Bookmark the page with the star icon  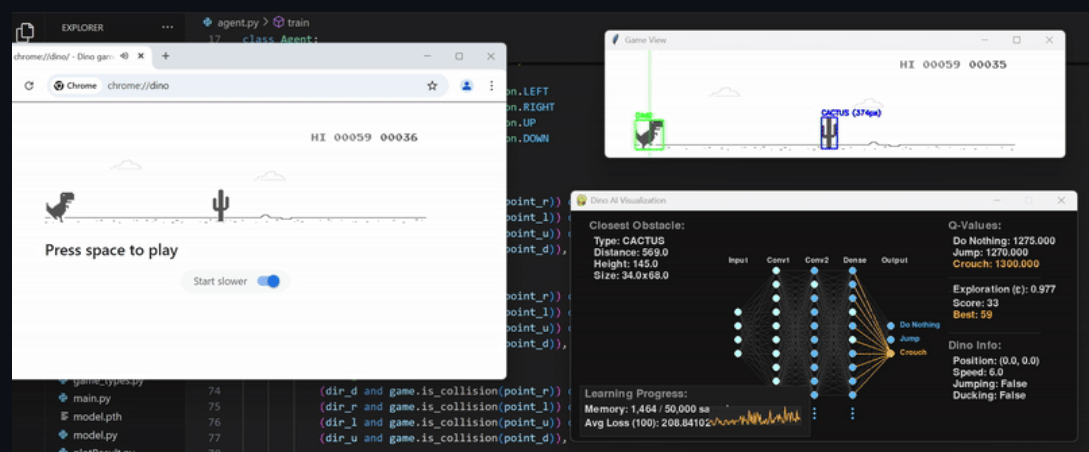tap(432, 85)
